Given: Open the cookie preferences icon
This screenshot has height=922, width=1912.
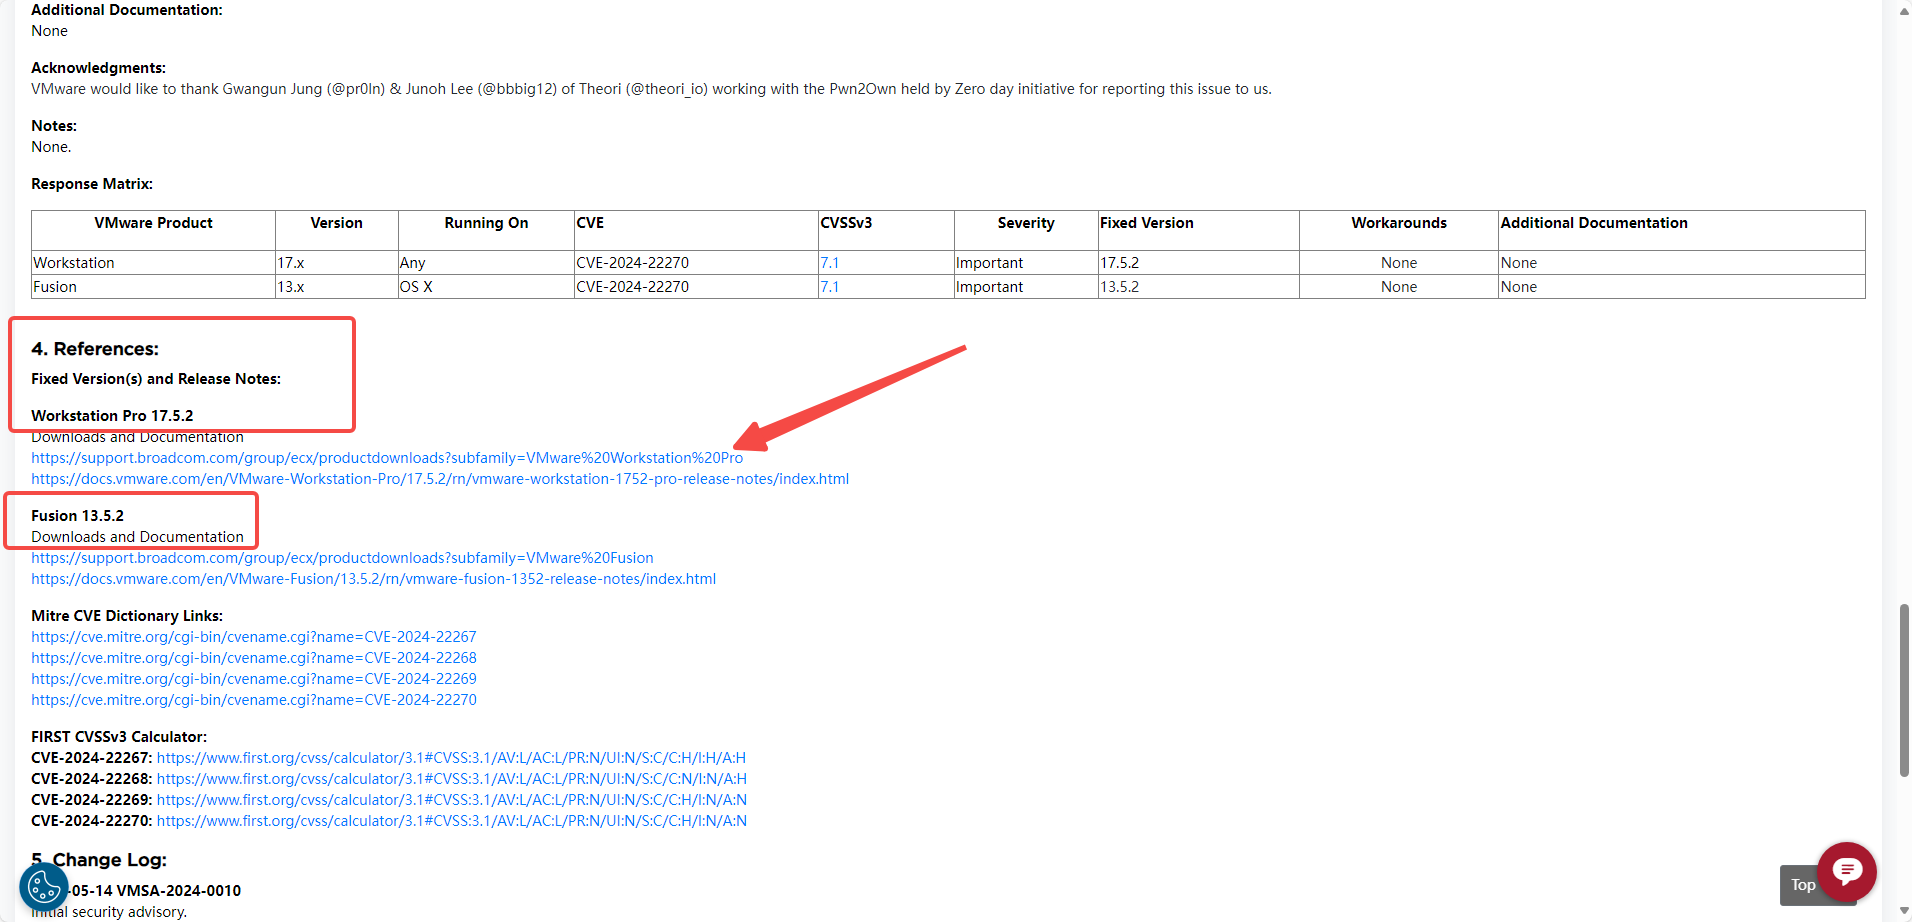Looking at the screenshot, I should pyautogui.click(x=44, y=886).
